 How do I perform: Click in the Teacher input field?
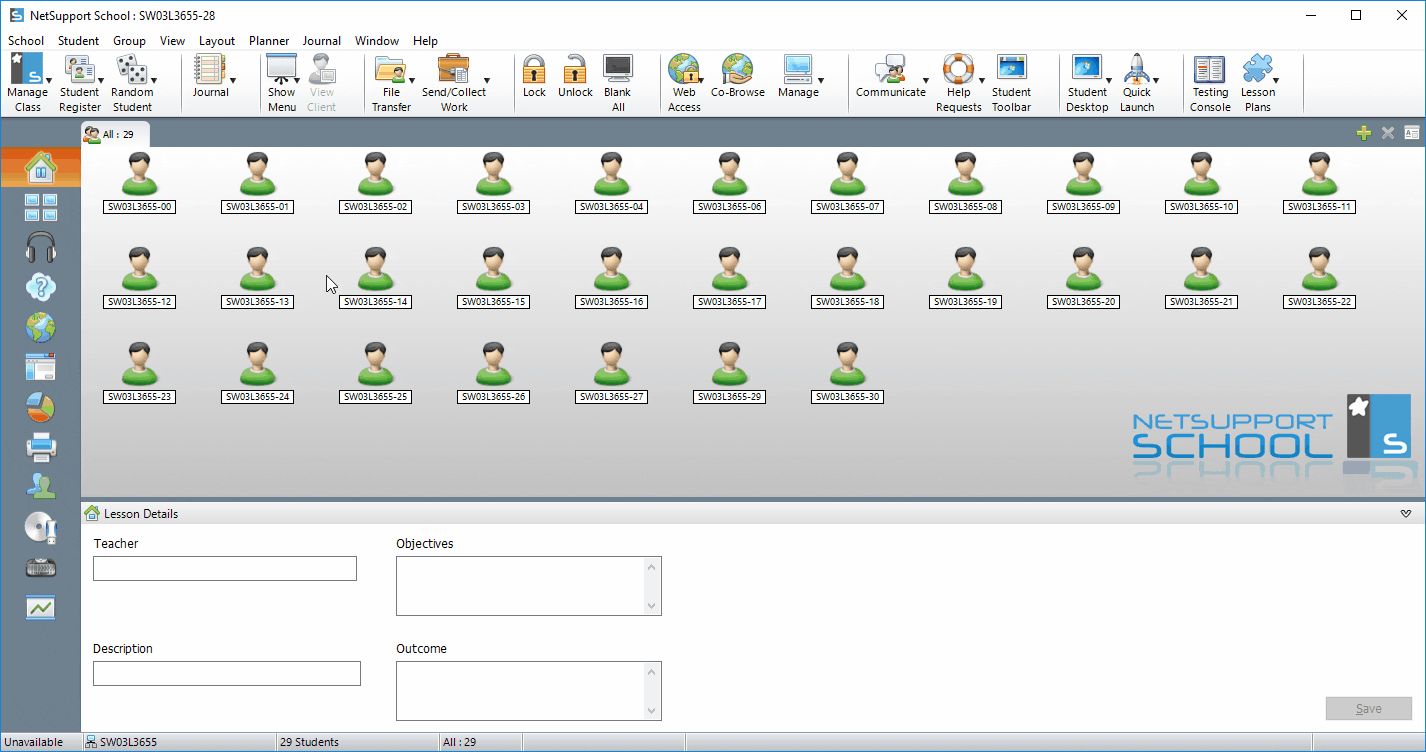[x=225, y=569]
